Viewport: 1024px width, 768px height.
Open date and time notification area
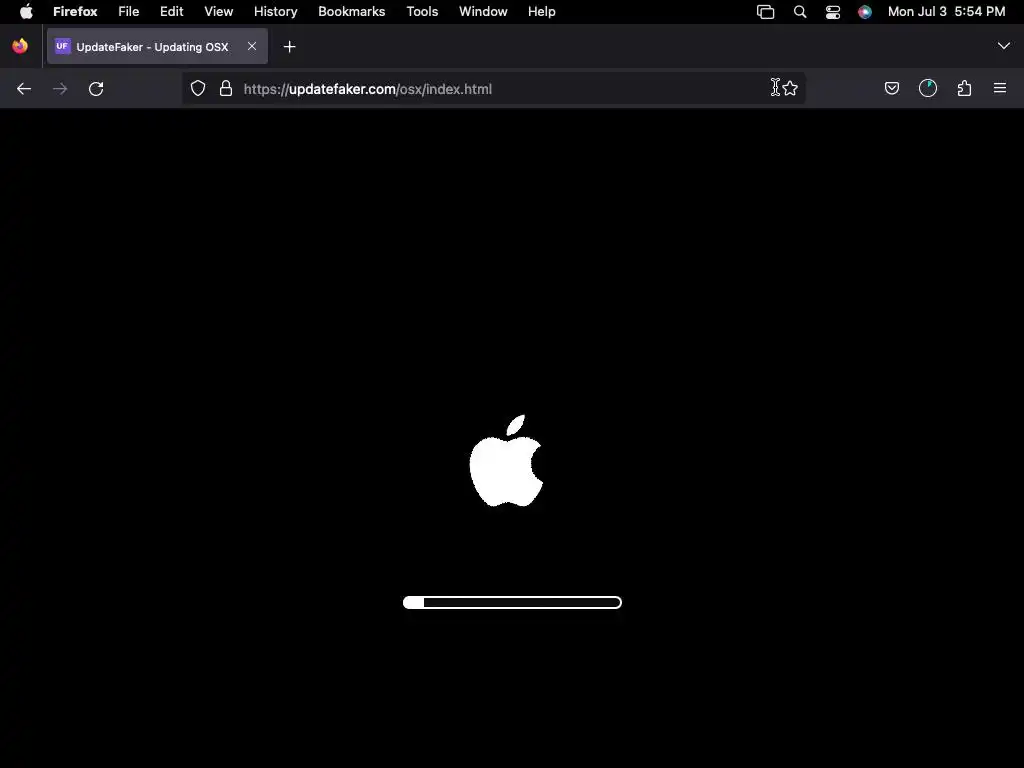pyautogui.click(x=946, y=12)
